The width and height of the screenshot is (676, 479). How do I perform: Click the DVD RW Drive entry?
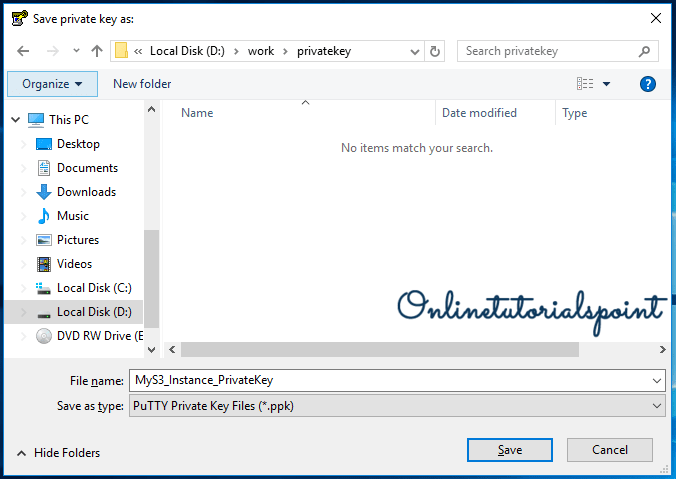click(x=100, y=336)
